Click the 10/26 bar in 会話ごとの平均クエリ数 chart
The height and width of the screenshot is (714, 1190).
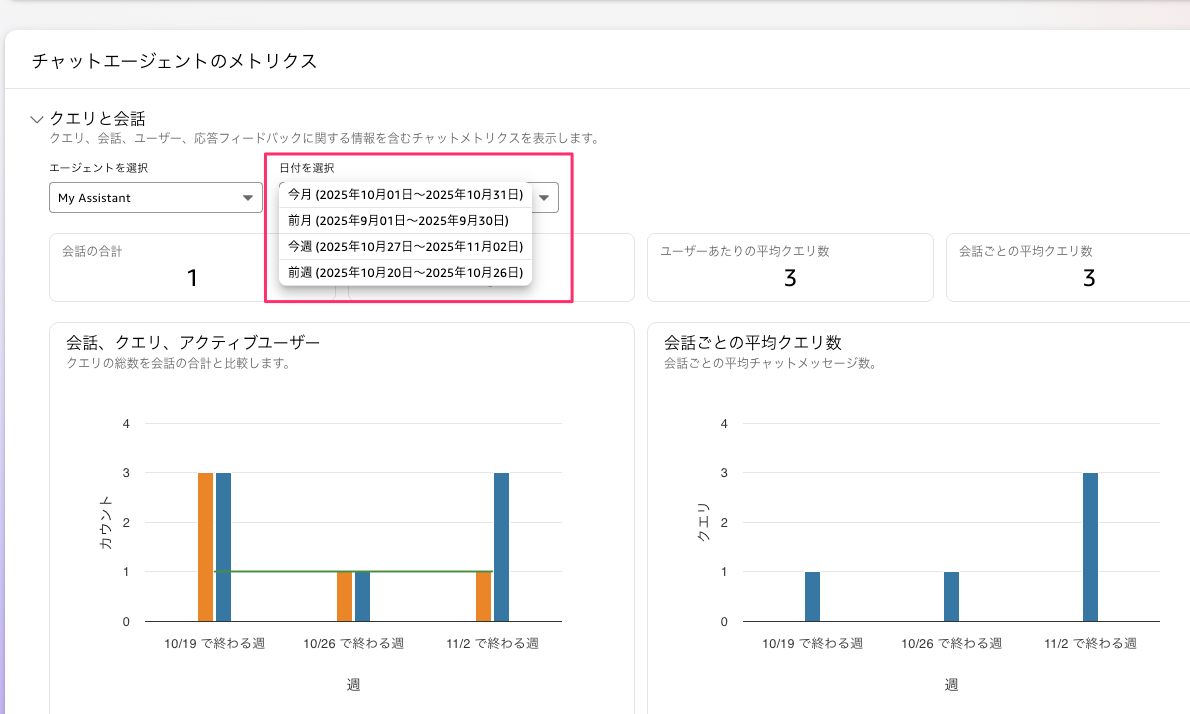951,597
